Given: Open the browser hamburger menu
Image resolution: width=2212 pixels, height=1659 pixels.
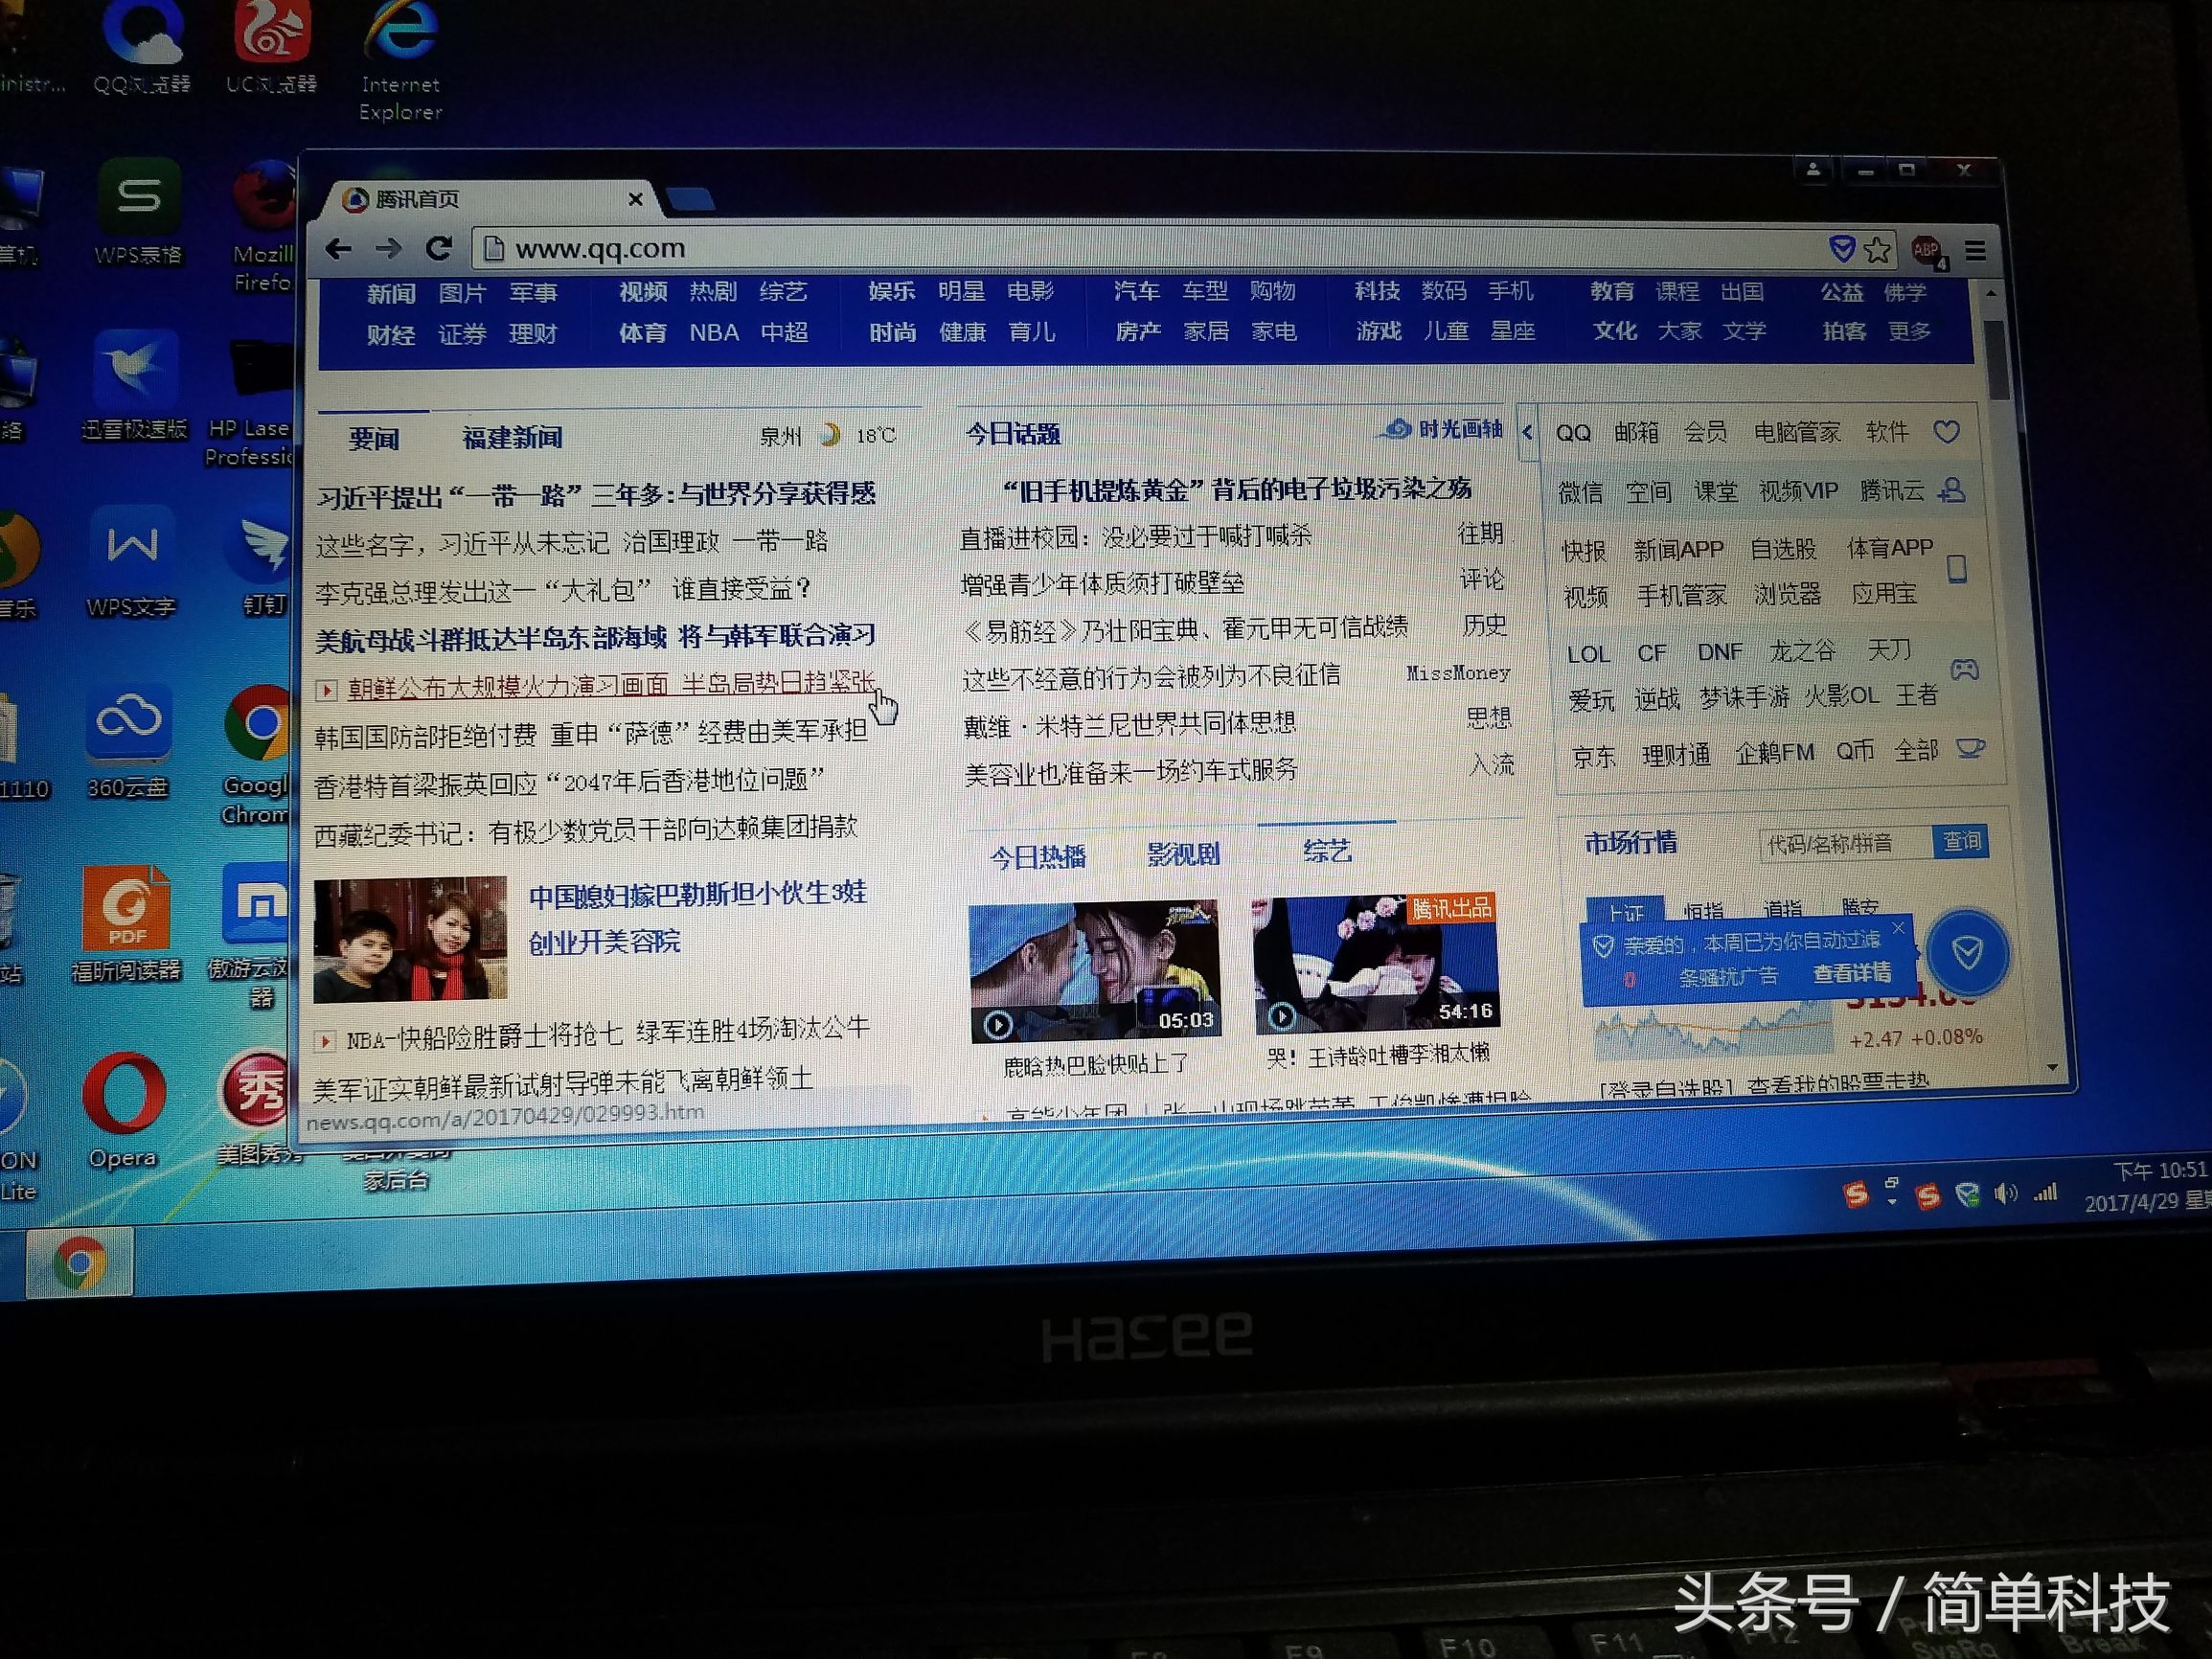Looking at the screenshot, I should click(x=1976, y=250).
